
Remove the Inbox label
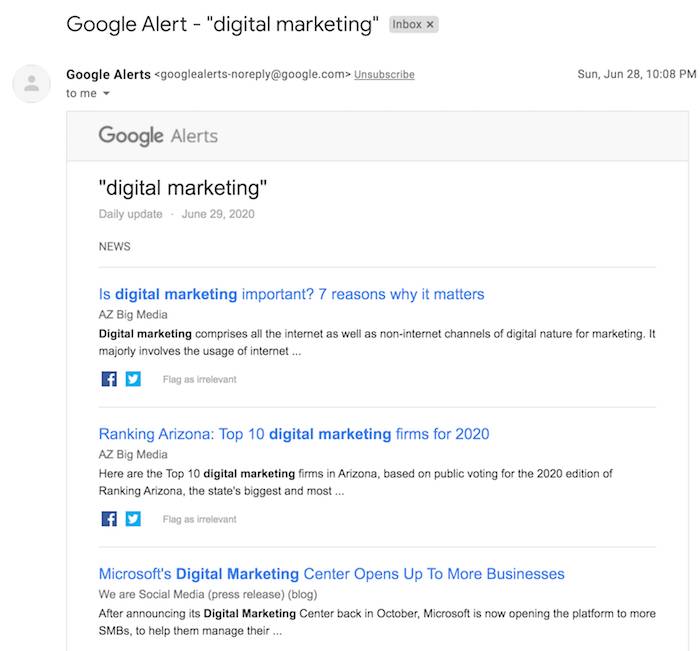pos(430,25)
